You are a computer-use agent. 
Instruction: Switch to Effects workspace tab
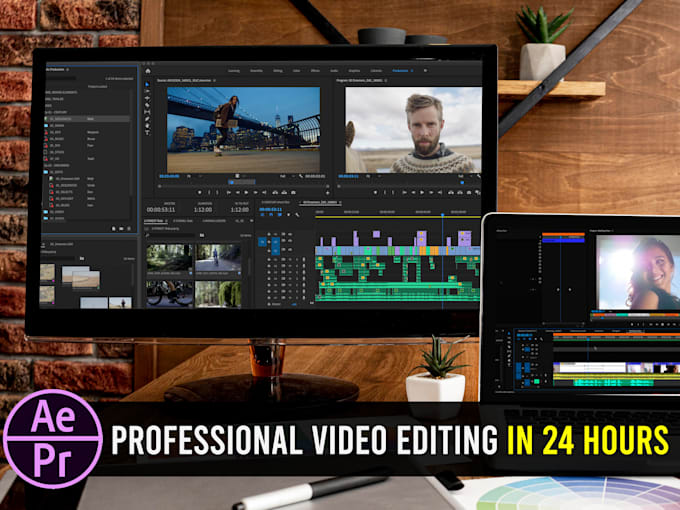click(315, 70)
